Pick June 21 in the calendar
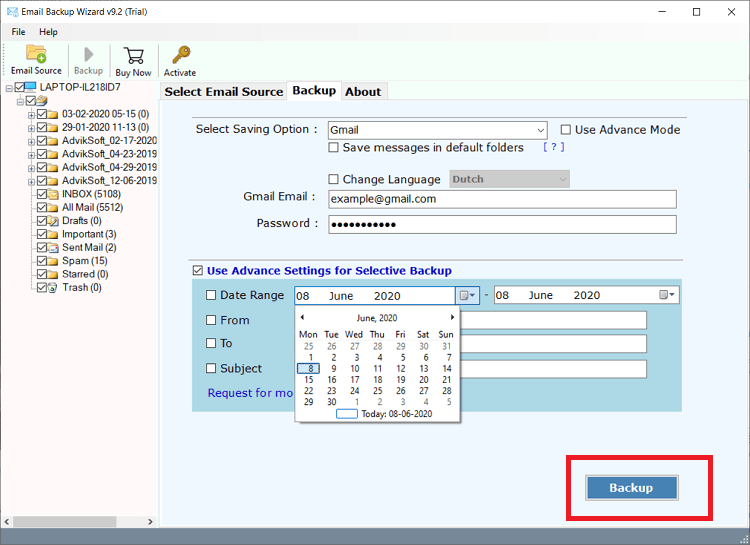The width and height of the screenshot is (750, 545). 447,379
